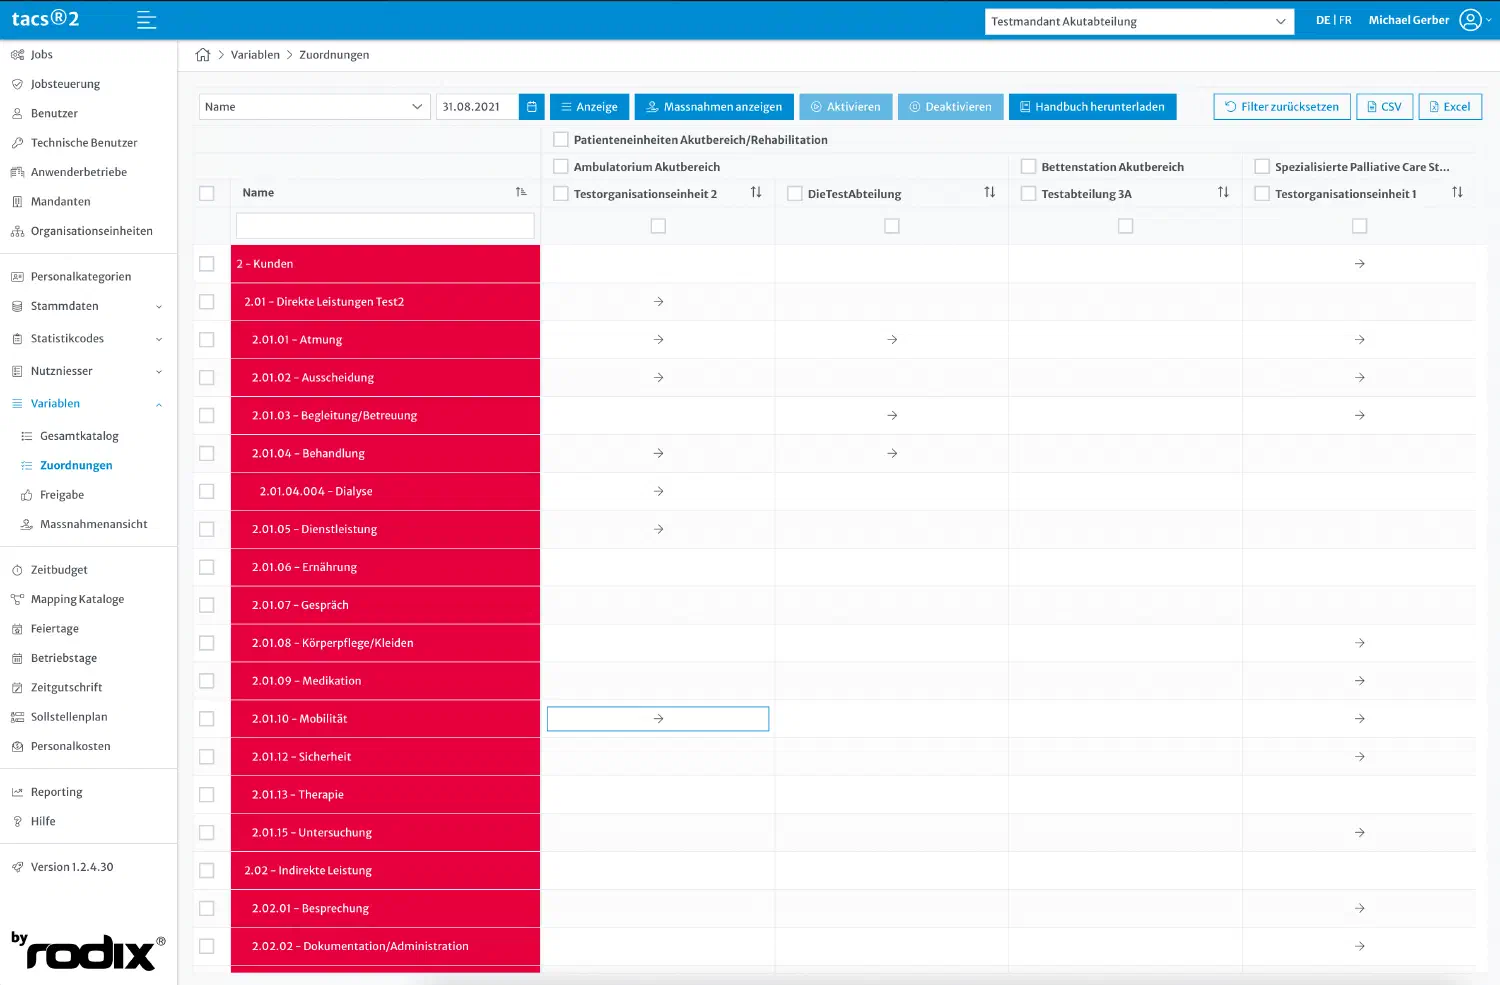1500x985 pixels.
Task: Toggle sort order for Testabteilung 3A column
Action: point(1224,192)
